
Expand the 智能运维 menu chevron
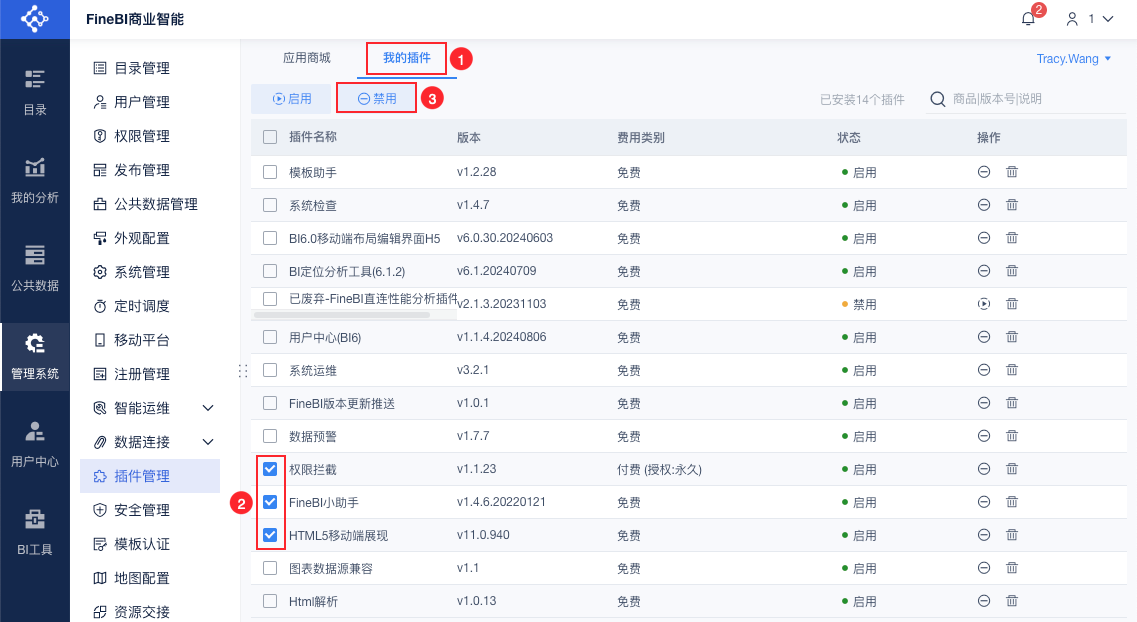pyautogui.click(x=208, y=408)
